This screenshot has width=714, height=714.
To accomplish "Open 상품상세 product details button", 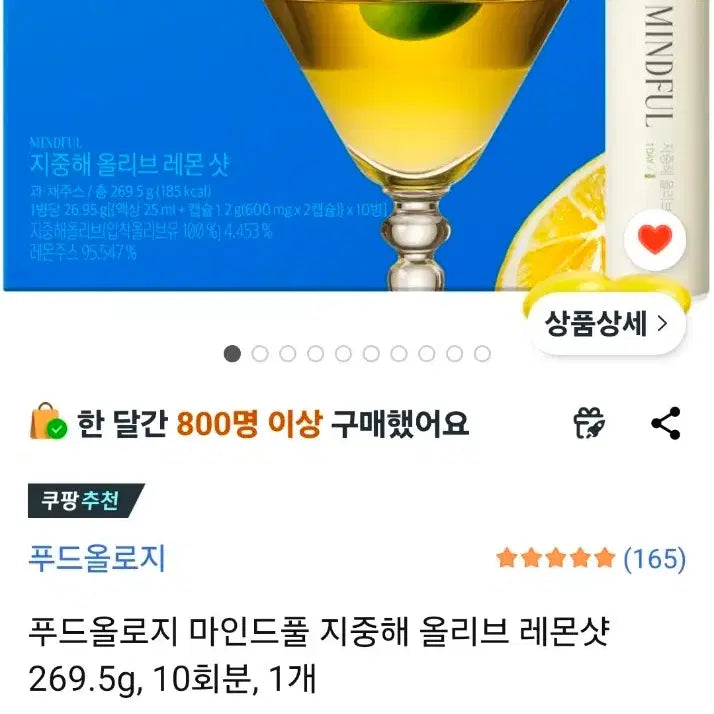I will click(x=607, y=324).
